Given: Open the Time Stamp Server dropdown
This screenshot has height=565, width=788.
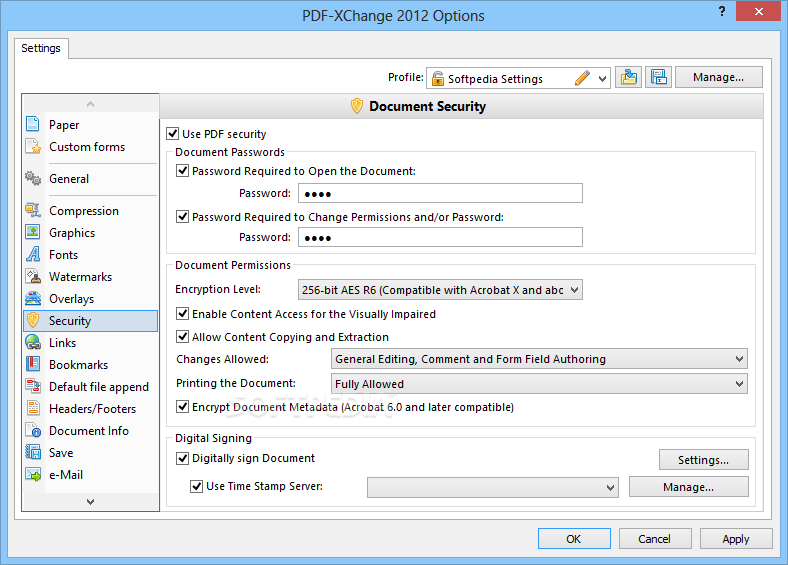Looking at the screenshot, I should (x=492, y=487).
